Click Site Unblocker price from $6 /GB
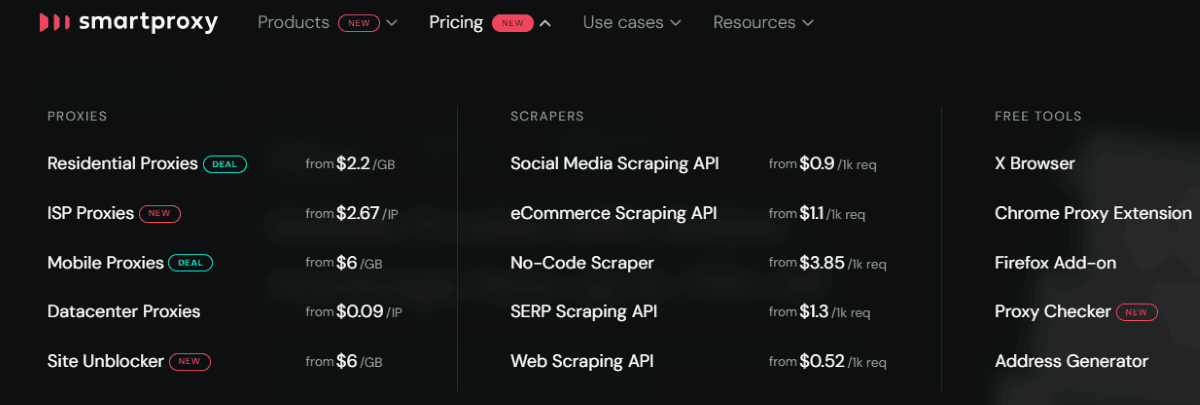1200x405 pixels. pos(344,361)
